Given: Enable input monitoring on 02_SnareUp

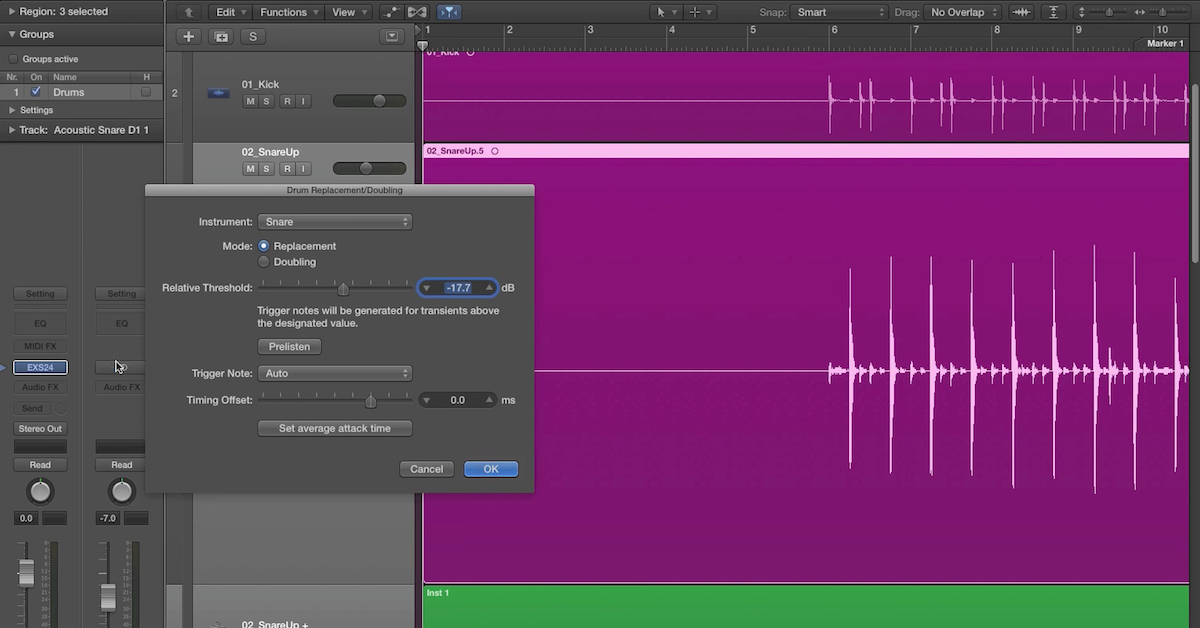Looking at the screenshot, I should point(303,169).
